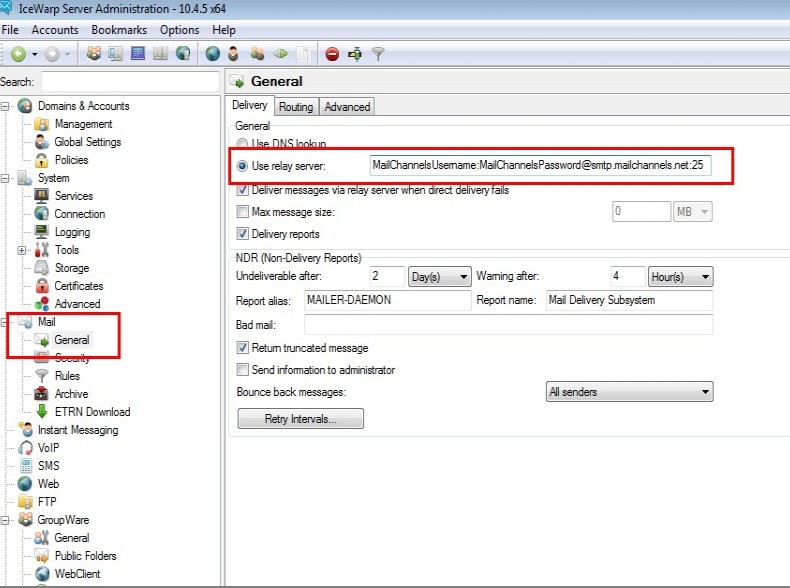This screenshot has height=588, width=790.
Task: Open the Connection tree item
Action: pyautogui.click(x=80, y=214)
